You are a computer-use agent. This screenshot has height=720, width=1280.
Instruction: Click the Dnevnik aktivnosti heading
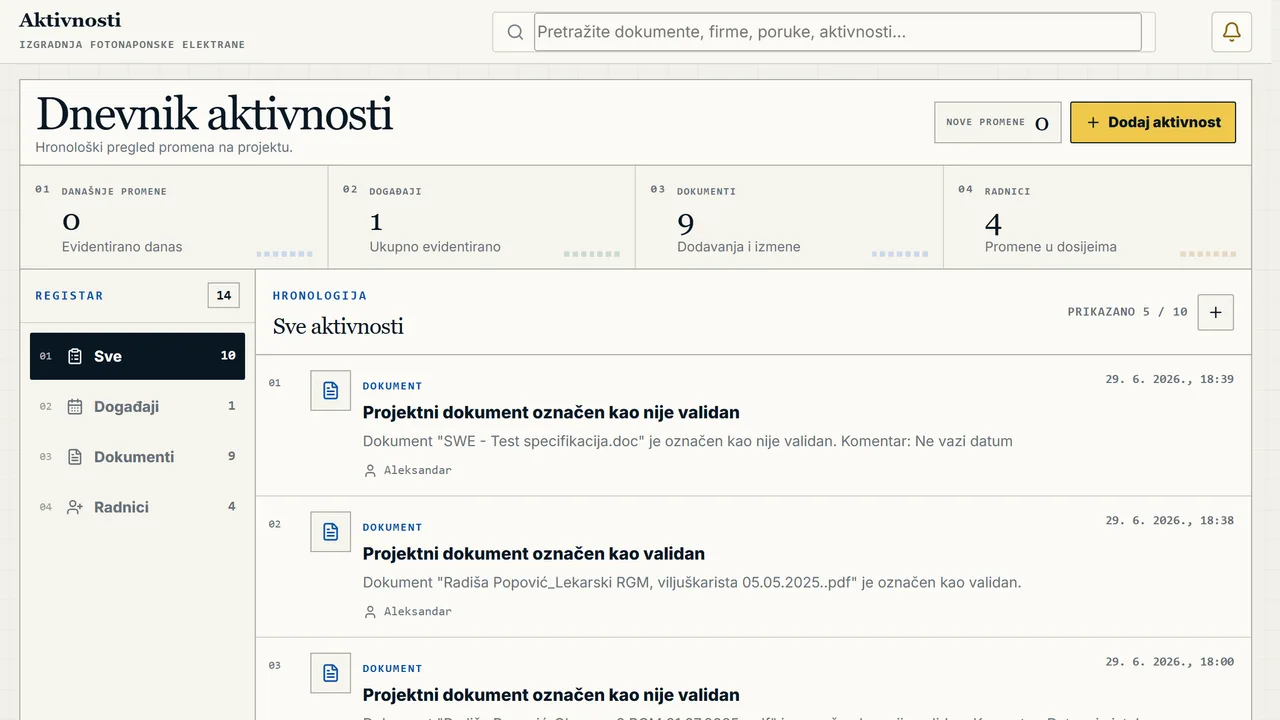pos(214,114)
